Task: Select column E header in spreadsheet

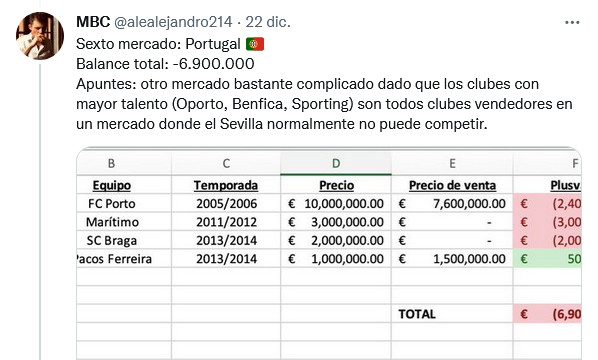Action: tap(452, 163)
